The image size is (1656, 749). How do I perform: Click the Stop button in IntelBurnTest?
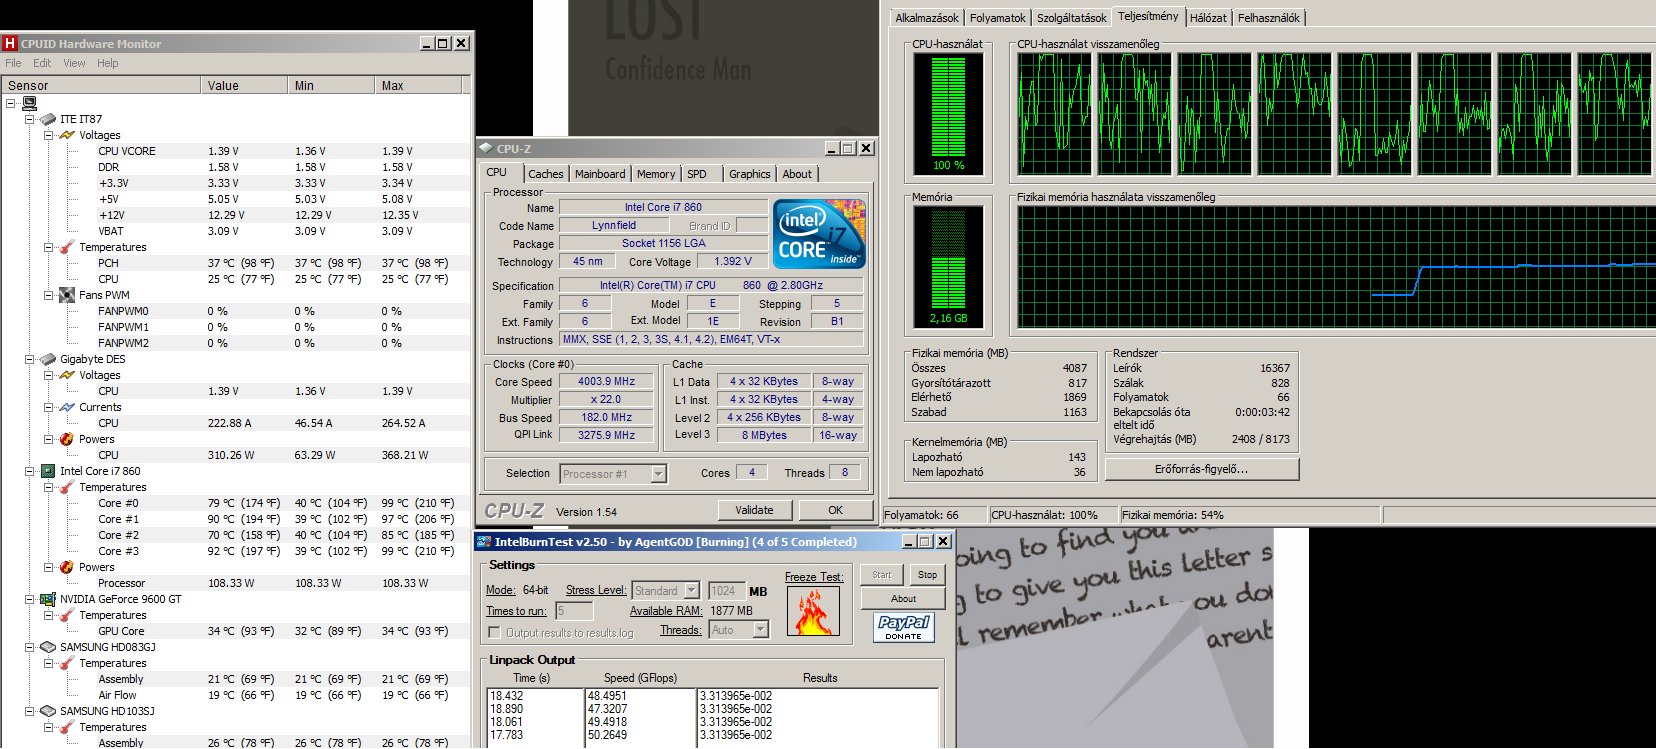tap(928, 575)
